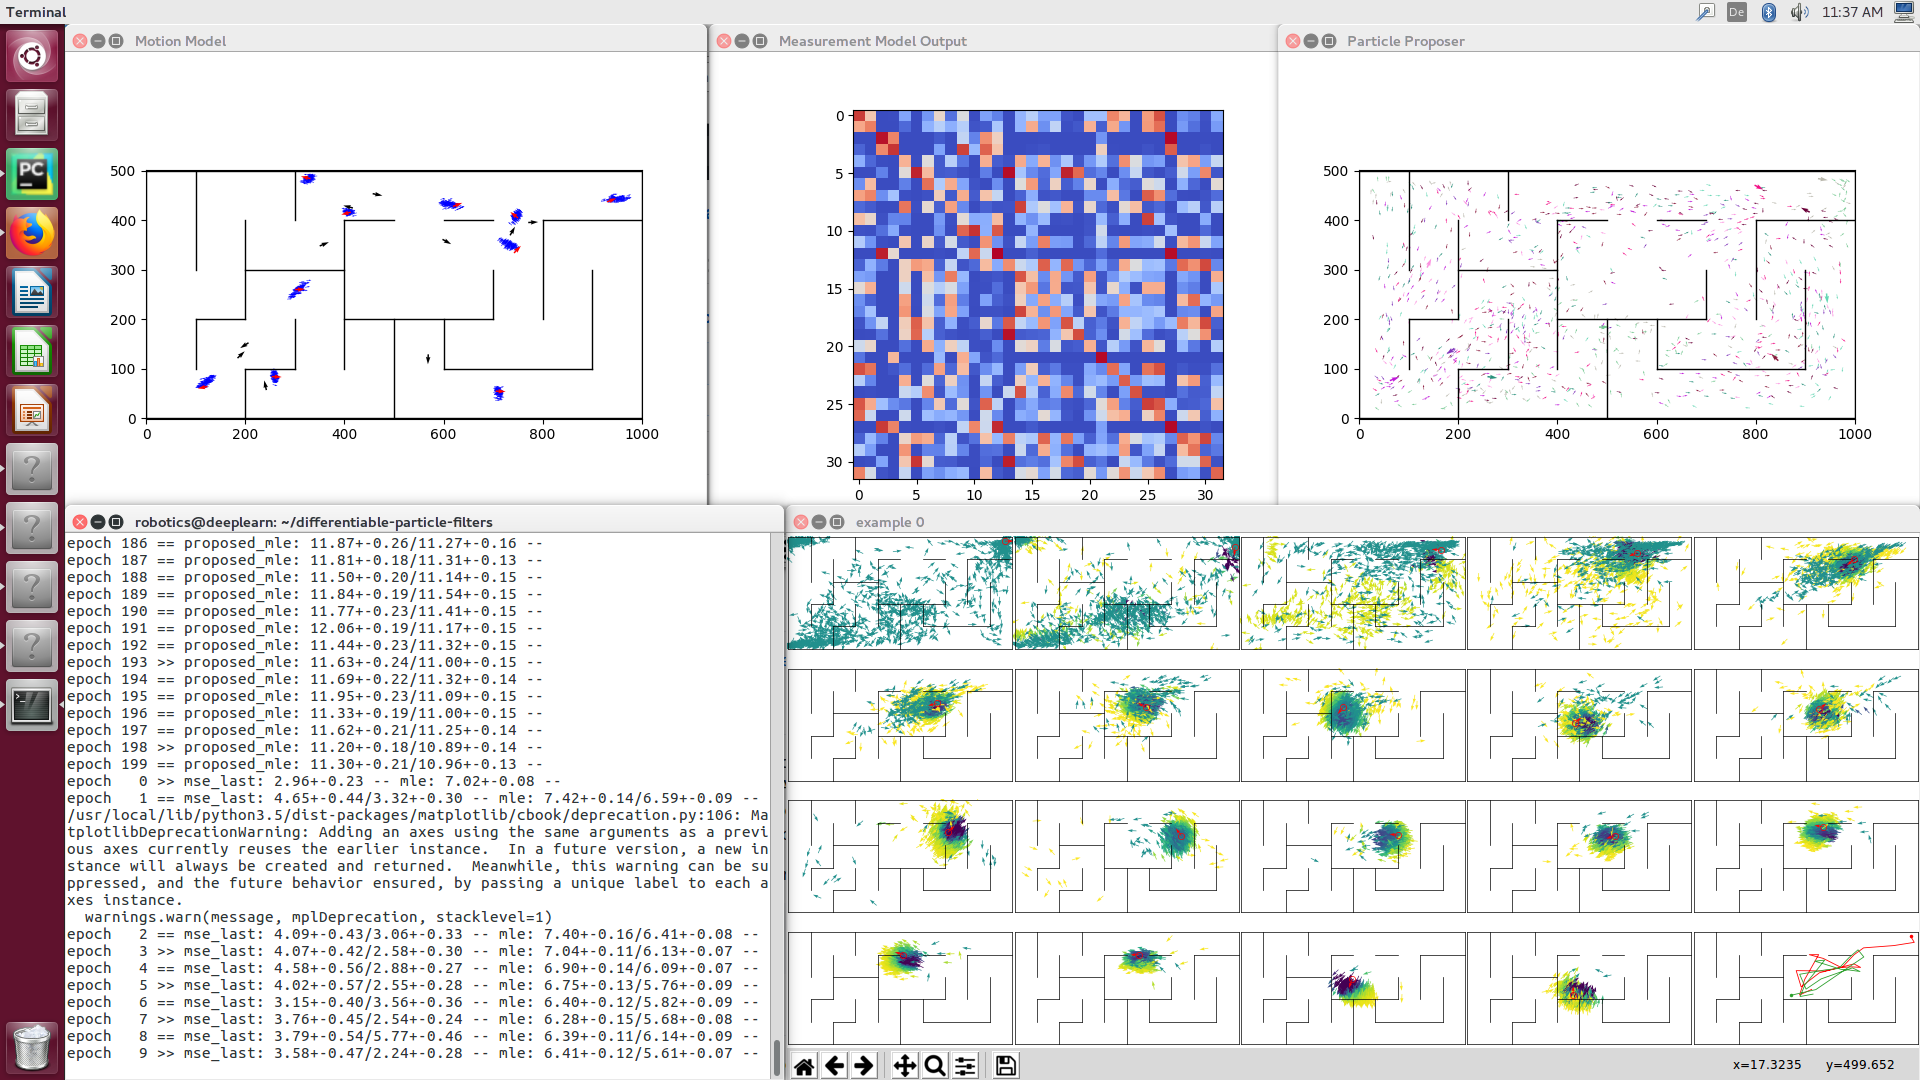Viewport: 1920px width, 1080px height.
Task: Launch Firefox from the dock
Action: point(32,233)
